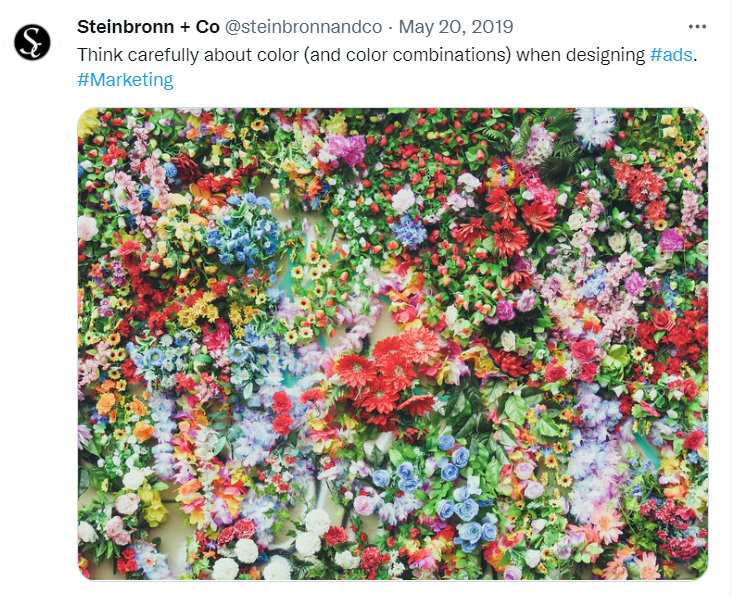Open the Steinbronn + Co profile avatar
This screenshot has height=597, width=733.
coord(32,42)
